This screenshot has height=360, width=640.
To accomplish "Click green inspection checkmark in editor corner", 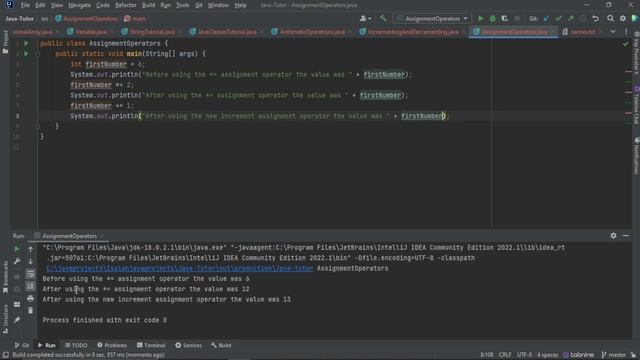I will pos(625,43).
